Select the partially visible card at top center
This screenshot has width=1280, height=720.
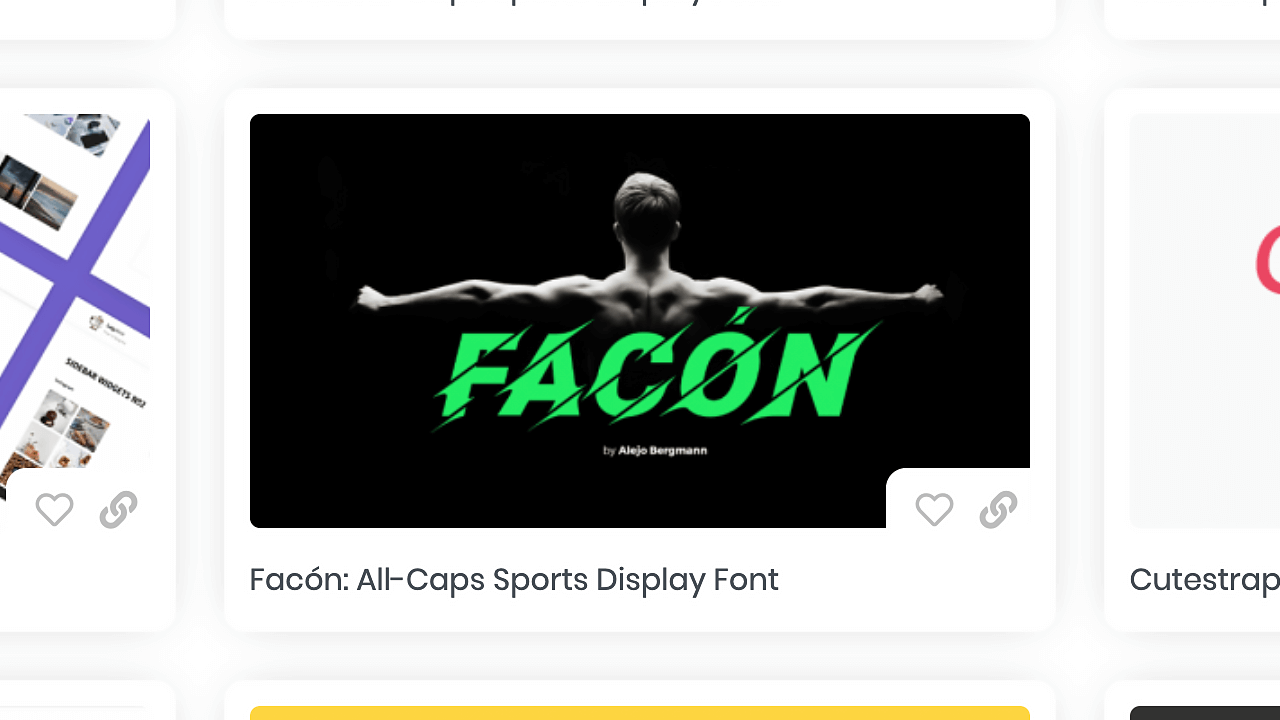(640, 19)
